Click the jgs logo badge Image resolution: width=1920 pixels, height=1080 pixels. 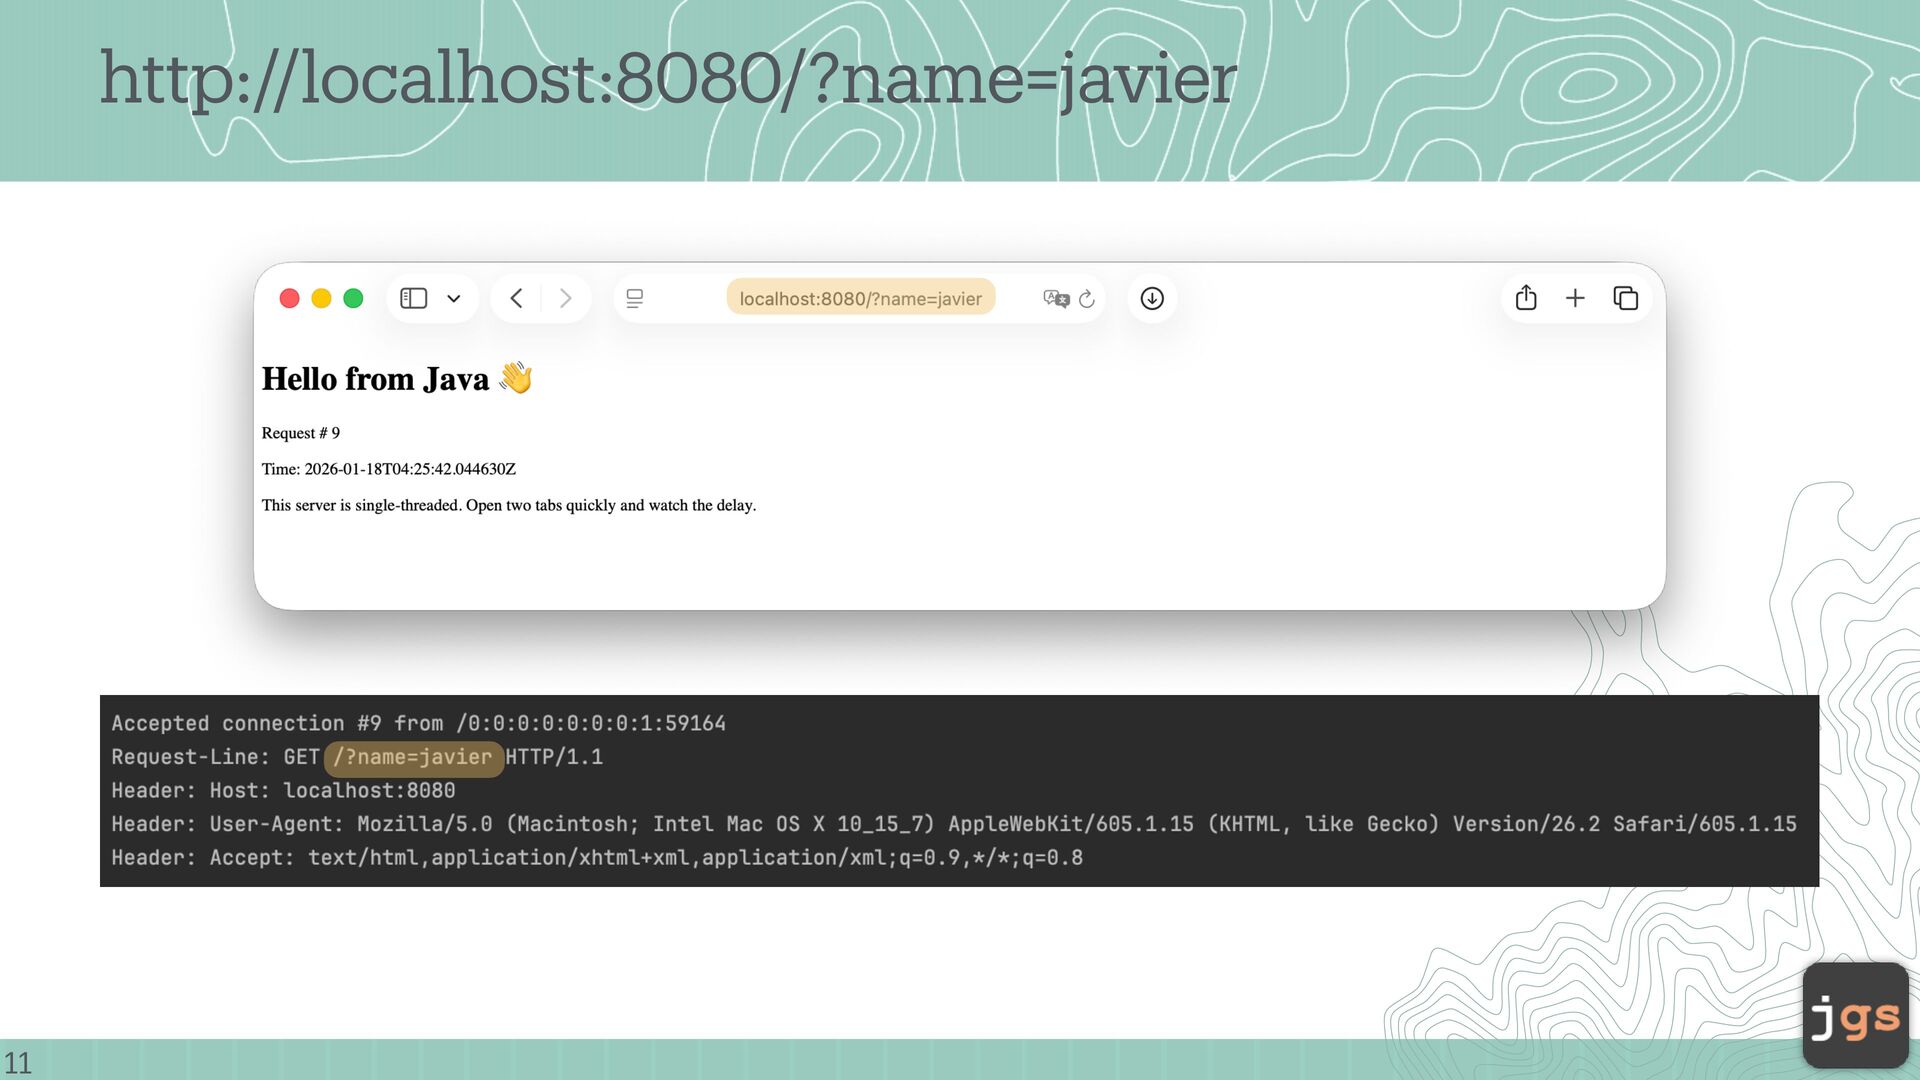[x=1855, y=1016]
